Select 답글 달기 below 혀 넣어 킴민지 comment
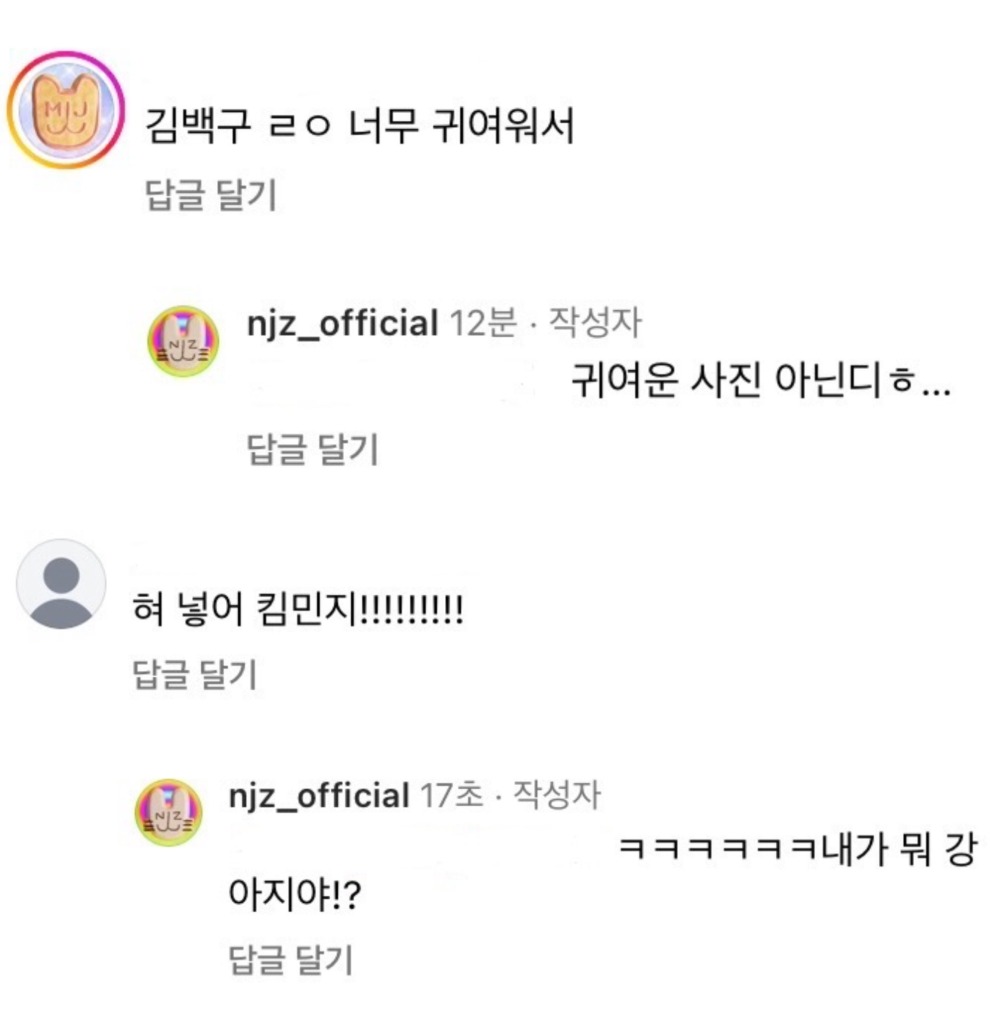The width and height of the screenshot is (1000, 1015). tap(195, 674)
